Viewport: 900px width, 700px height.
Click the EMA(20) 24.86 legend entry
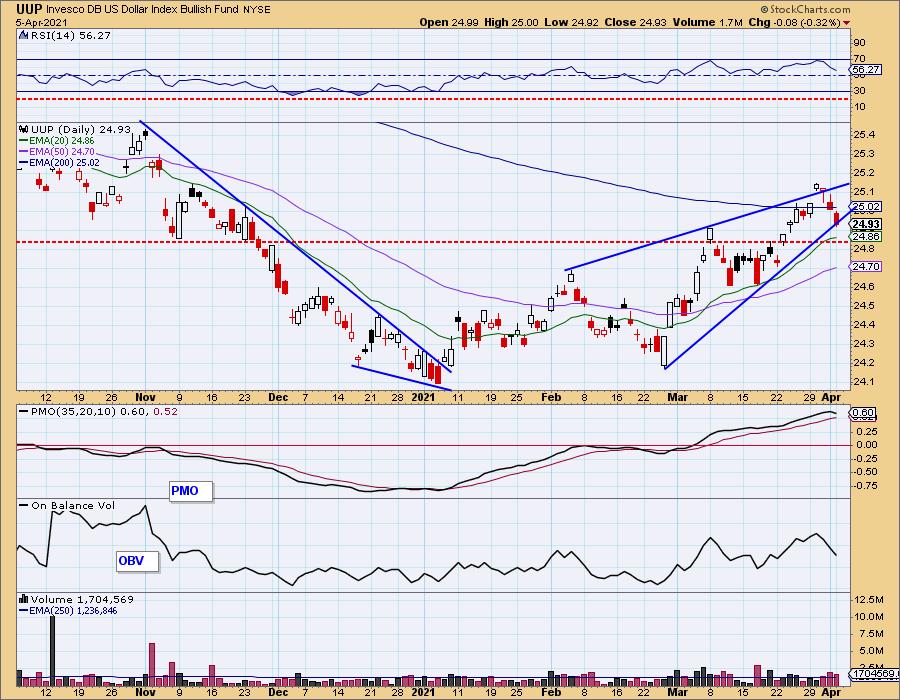tap(56, 141)
